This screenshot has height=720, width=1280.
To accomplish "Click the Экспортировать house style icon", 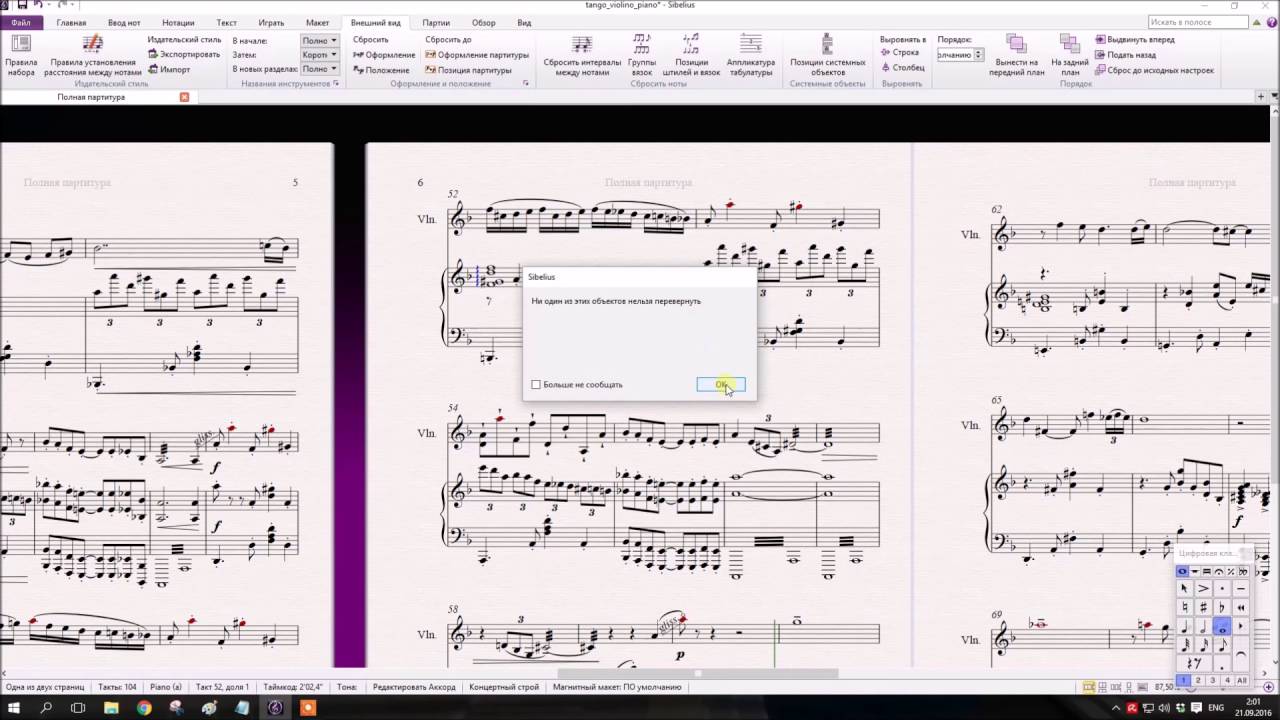I will point(153,54).
